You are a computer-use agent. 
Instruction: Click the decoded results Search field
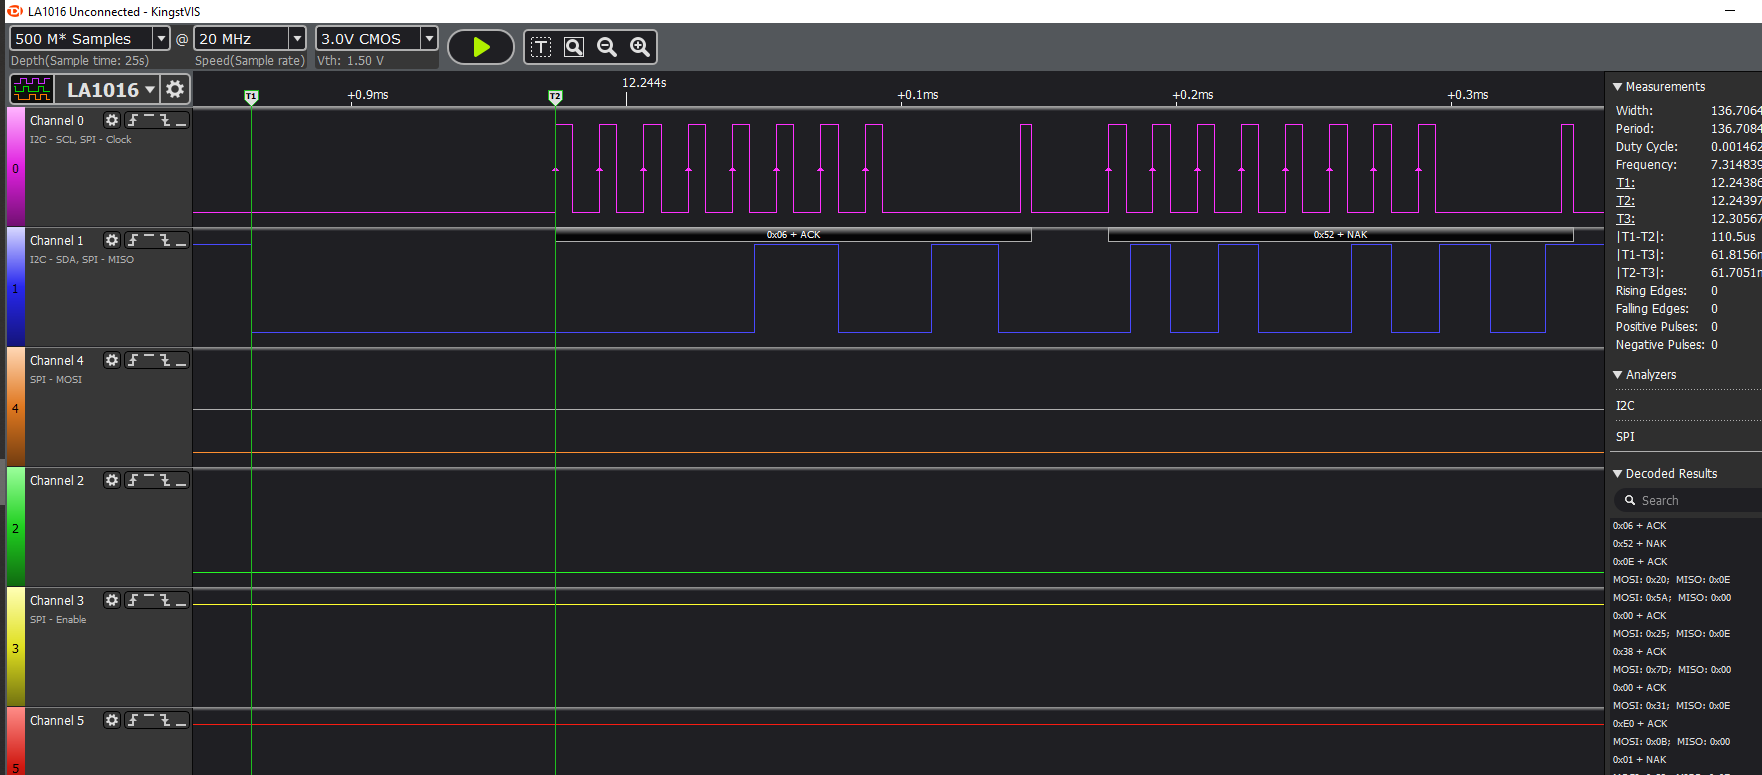coord(1688,501)
